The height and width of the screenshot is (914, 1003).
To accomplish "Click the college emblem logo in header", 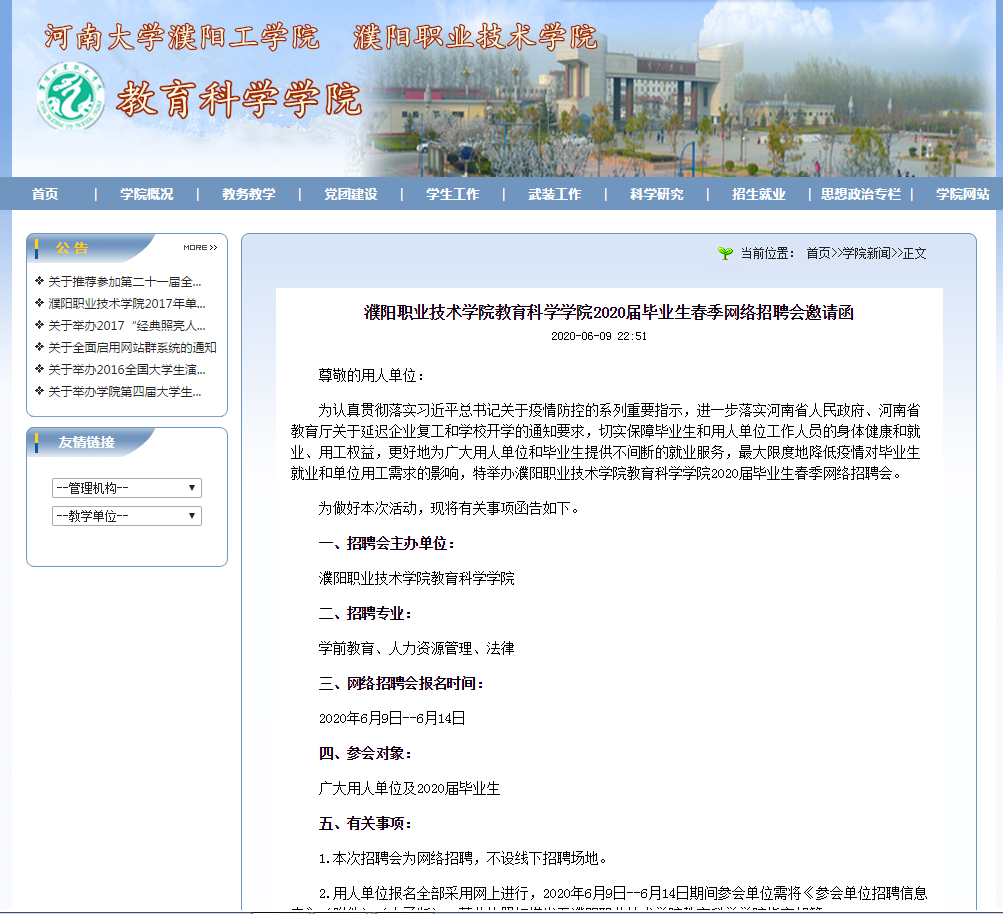I will click(x=70, y=96).
